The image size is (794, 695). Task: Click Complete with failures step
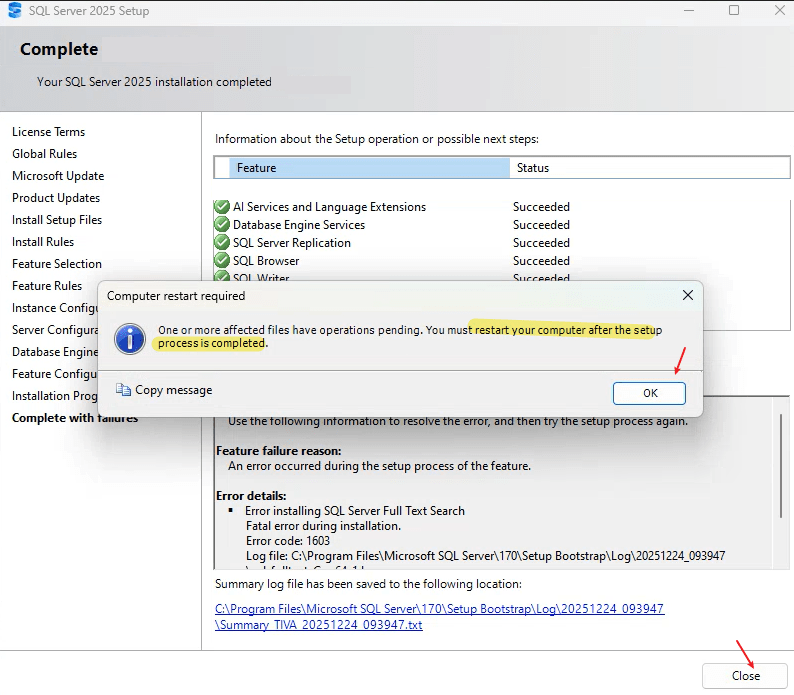(75, 418)
